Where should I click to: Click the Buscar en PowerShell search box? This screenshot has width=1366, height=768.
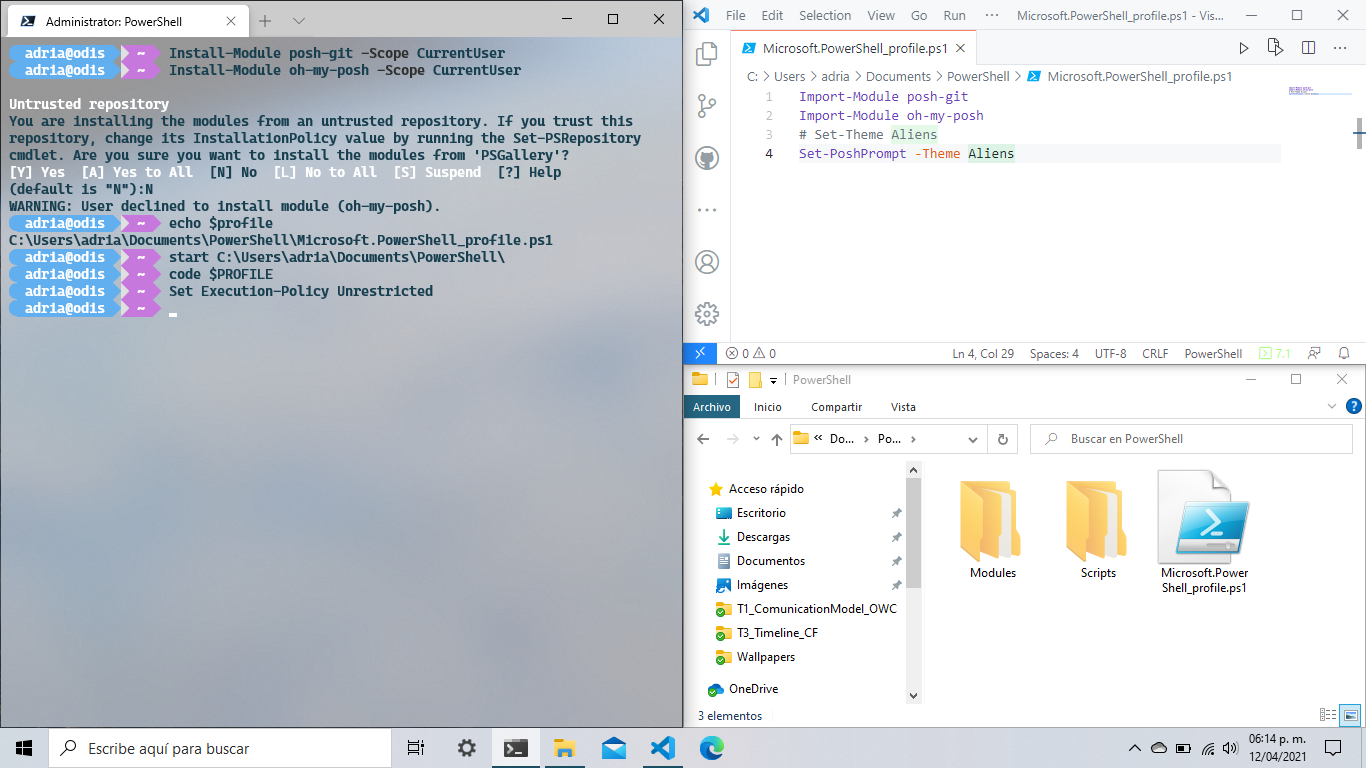(x=1191, y=439)
